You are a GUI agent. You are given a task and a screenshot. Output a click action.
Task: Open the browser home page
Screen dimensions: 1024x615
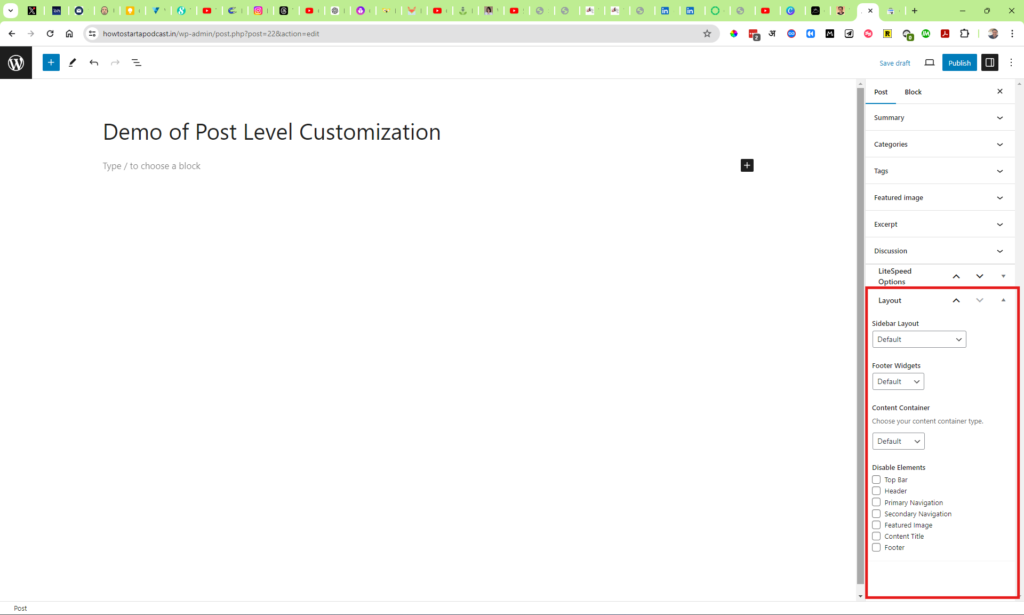tap(69, 33)
